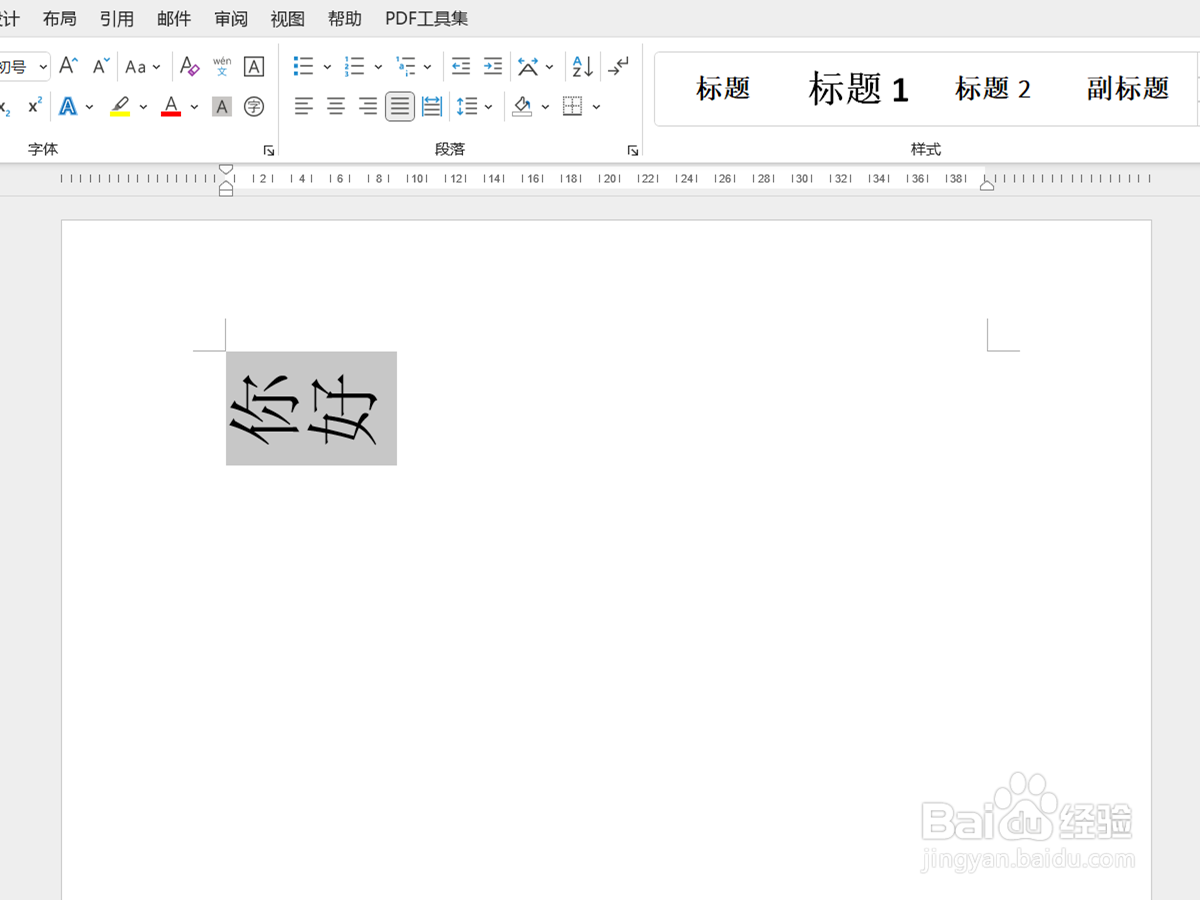Viewport: 1200px width, 900px height.
Task: Expand the Asian layout dropdown arrow
Action: 550,67
